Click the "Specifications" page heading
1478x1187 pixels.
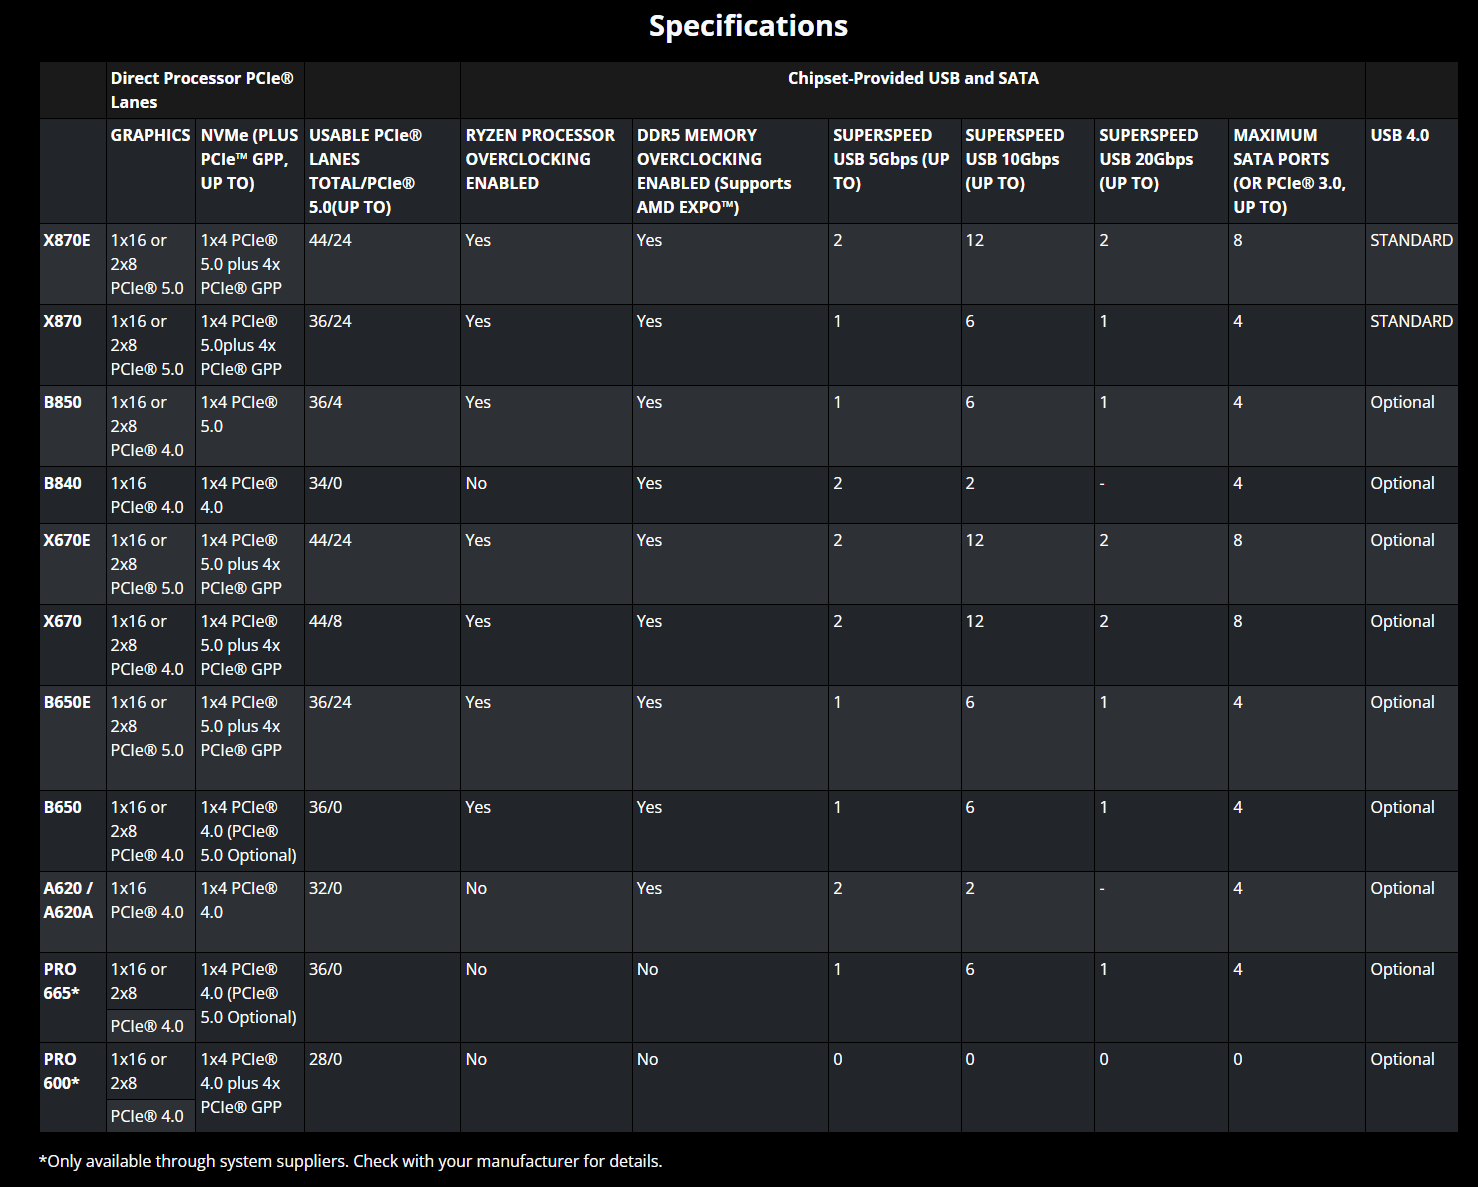click(x=748, y=26)
